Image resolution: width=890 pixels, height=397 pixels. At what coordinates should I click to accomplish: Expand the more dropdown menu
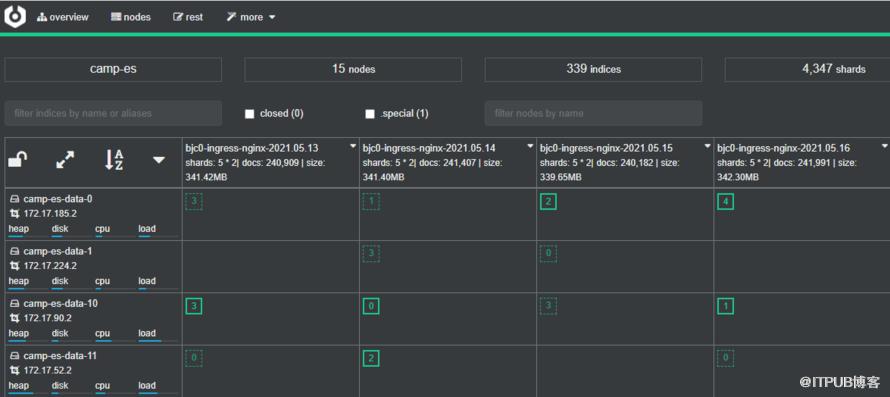(x=250, y=17)
